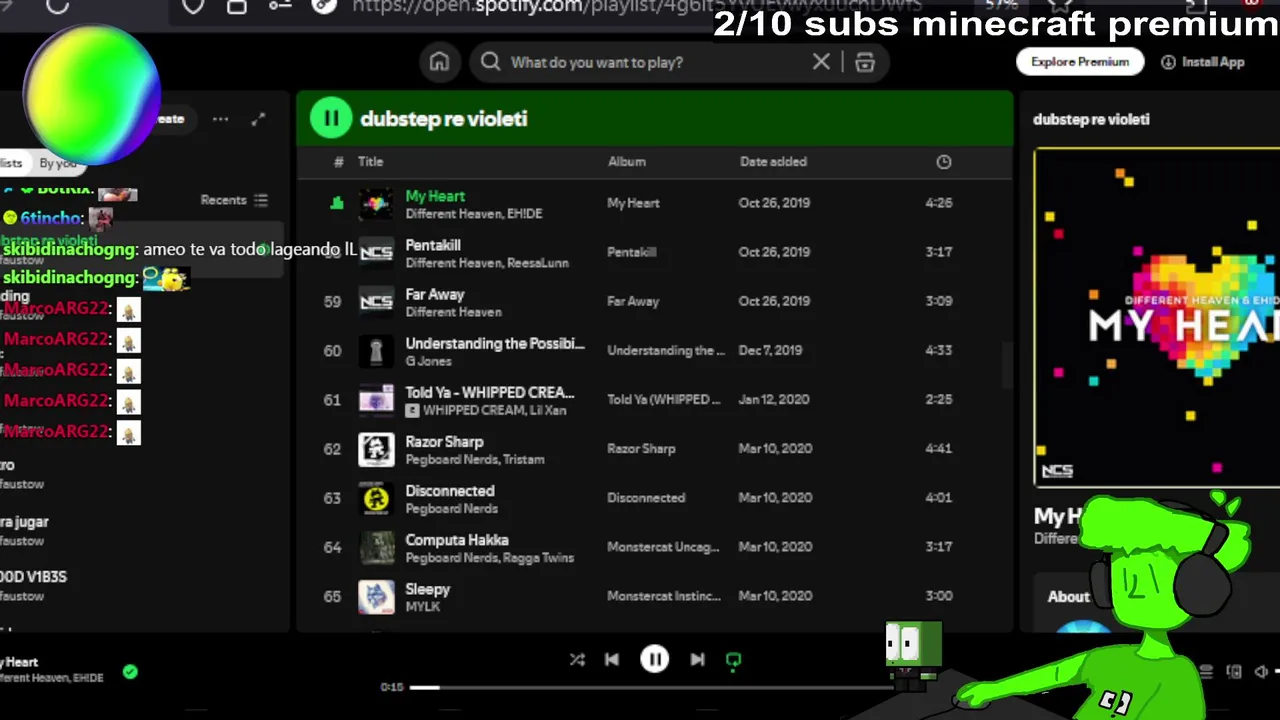The width and height of the screenshot is (1280, 720).
Task: Click the Date added column header
Action: (x=773, y=162)
